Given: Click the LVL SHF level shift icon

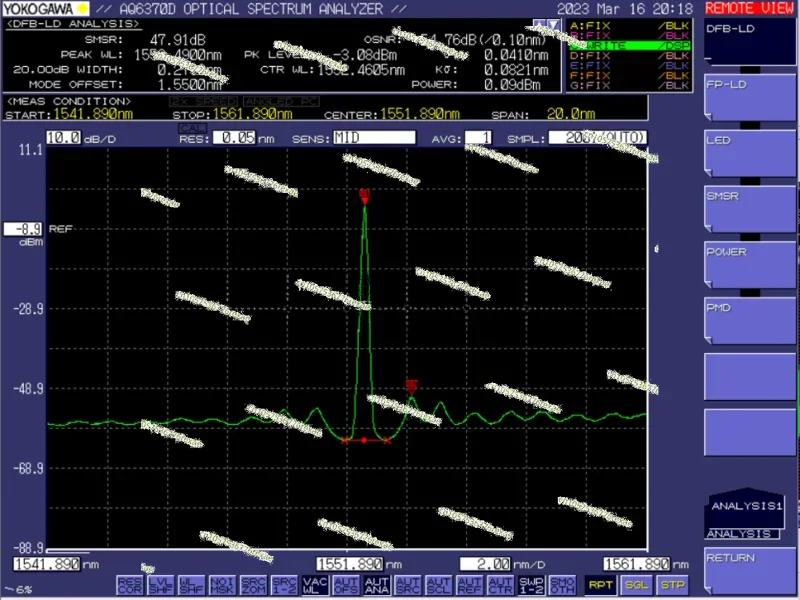Looking at the screenshot, I should point(161,585).
